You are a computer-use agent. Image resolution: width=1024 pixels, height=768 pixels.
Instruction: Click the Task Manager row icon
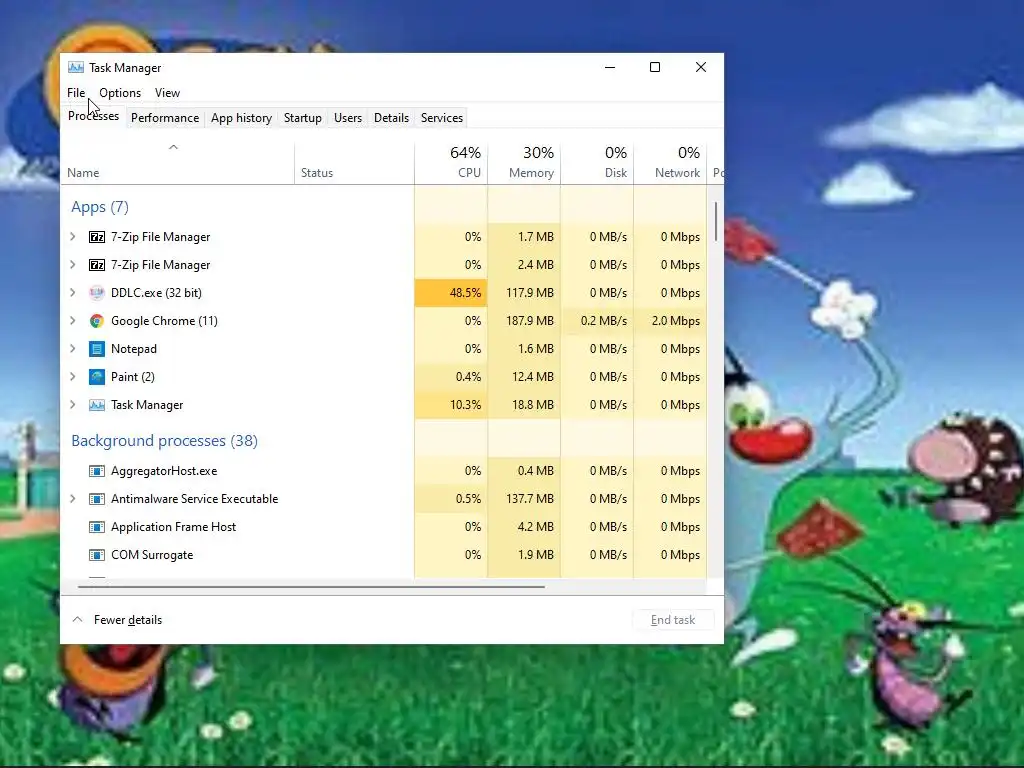[97, 406]
